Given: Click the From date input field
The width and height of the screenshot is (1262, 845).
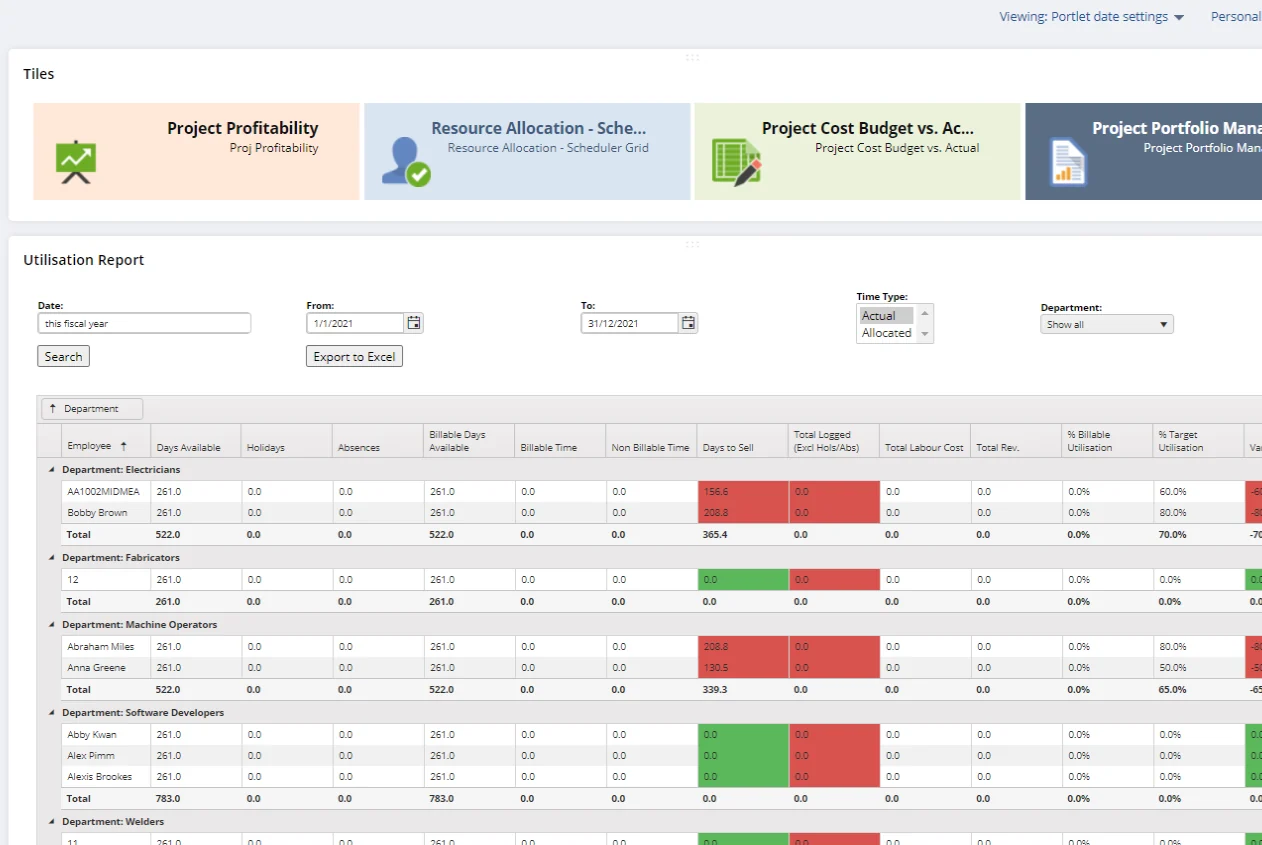Looking at the screenshot, I should coord(355,323).
